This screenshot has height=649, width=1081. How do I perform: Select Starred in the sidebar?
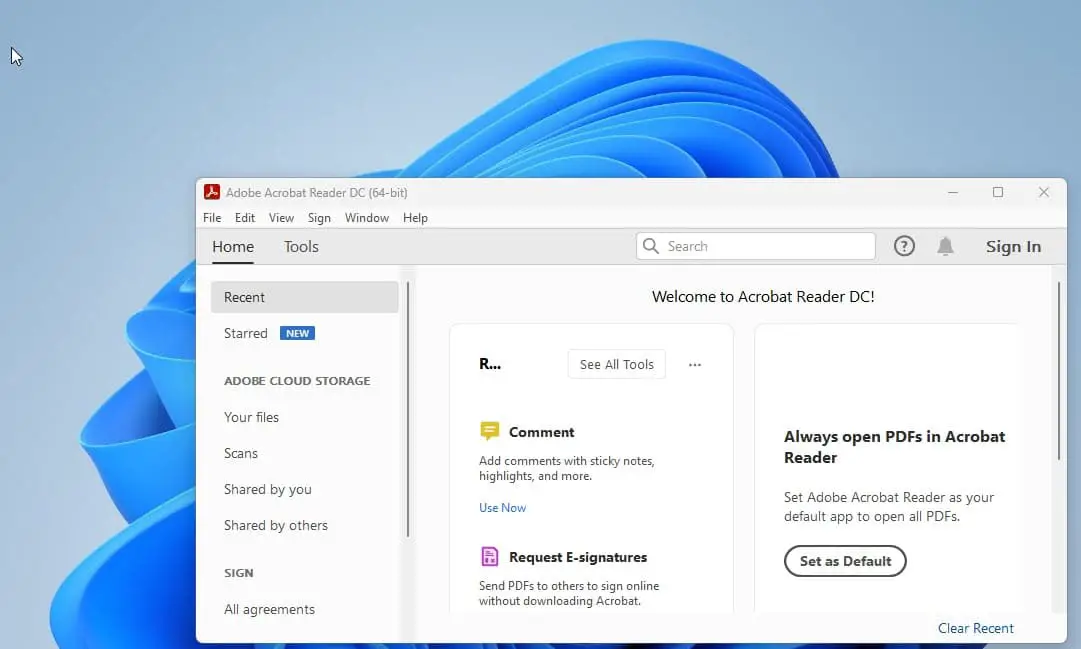click(x=245, y=333)
